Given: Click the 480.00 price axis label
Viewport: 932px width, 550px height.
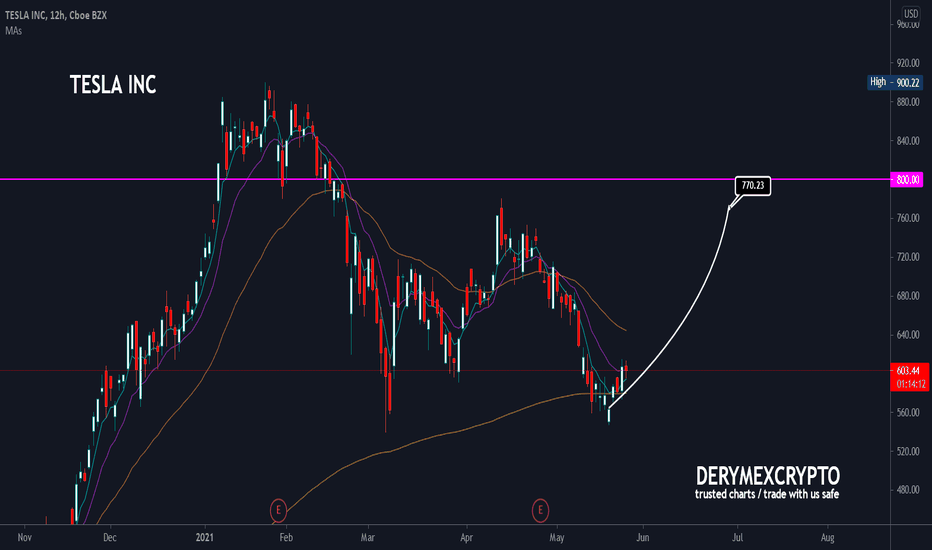Looking at the screenshot, I should 908,490.
